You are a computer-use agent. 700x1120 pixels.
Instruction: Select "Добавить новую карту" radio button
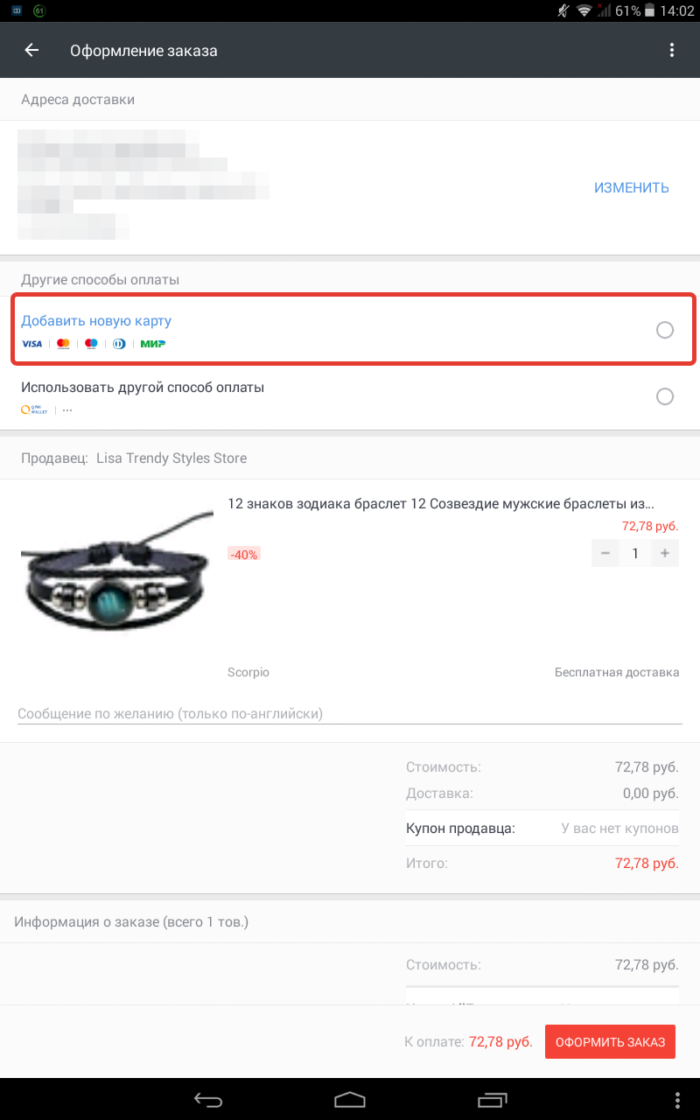coord(665,330)
